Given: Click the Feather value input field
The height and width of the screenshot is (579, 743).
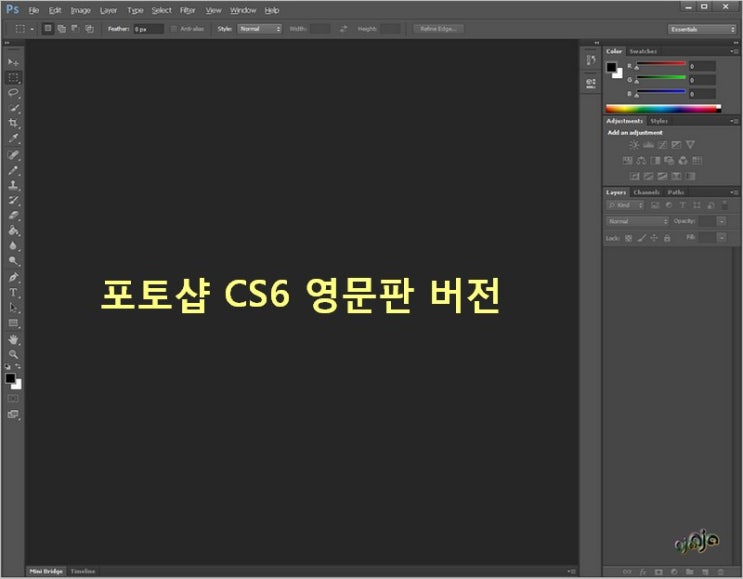Looking at the screenshot, I should pyautogui.click(x=148, y=29).
